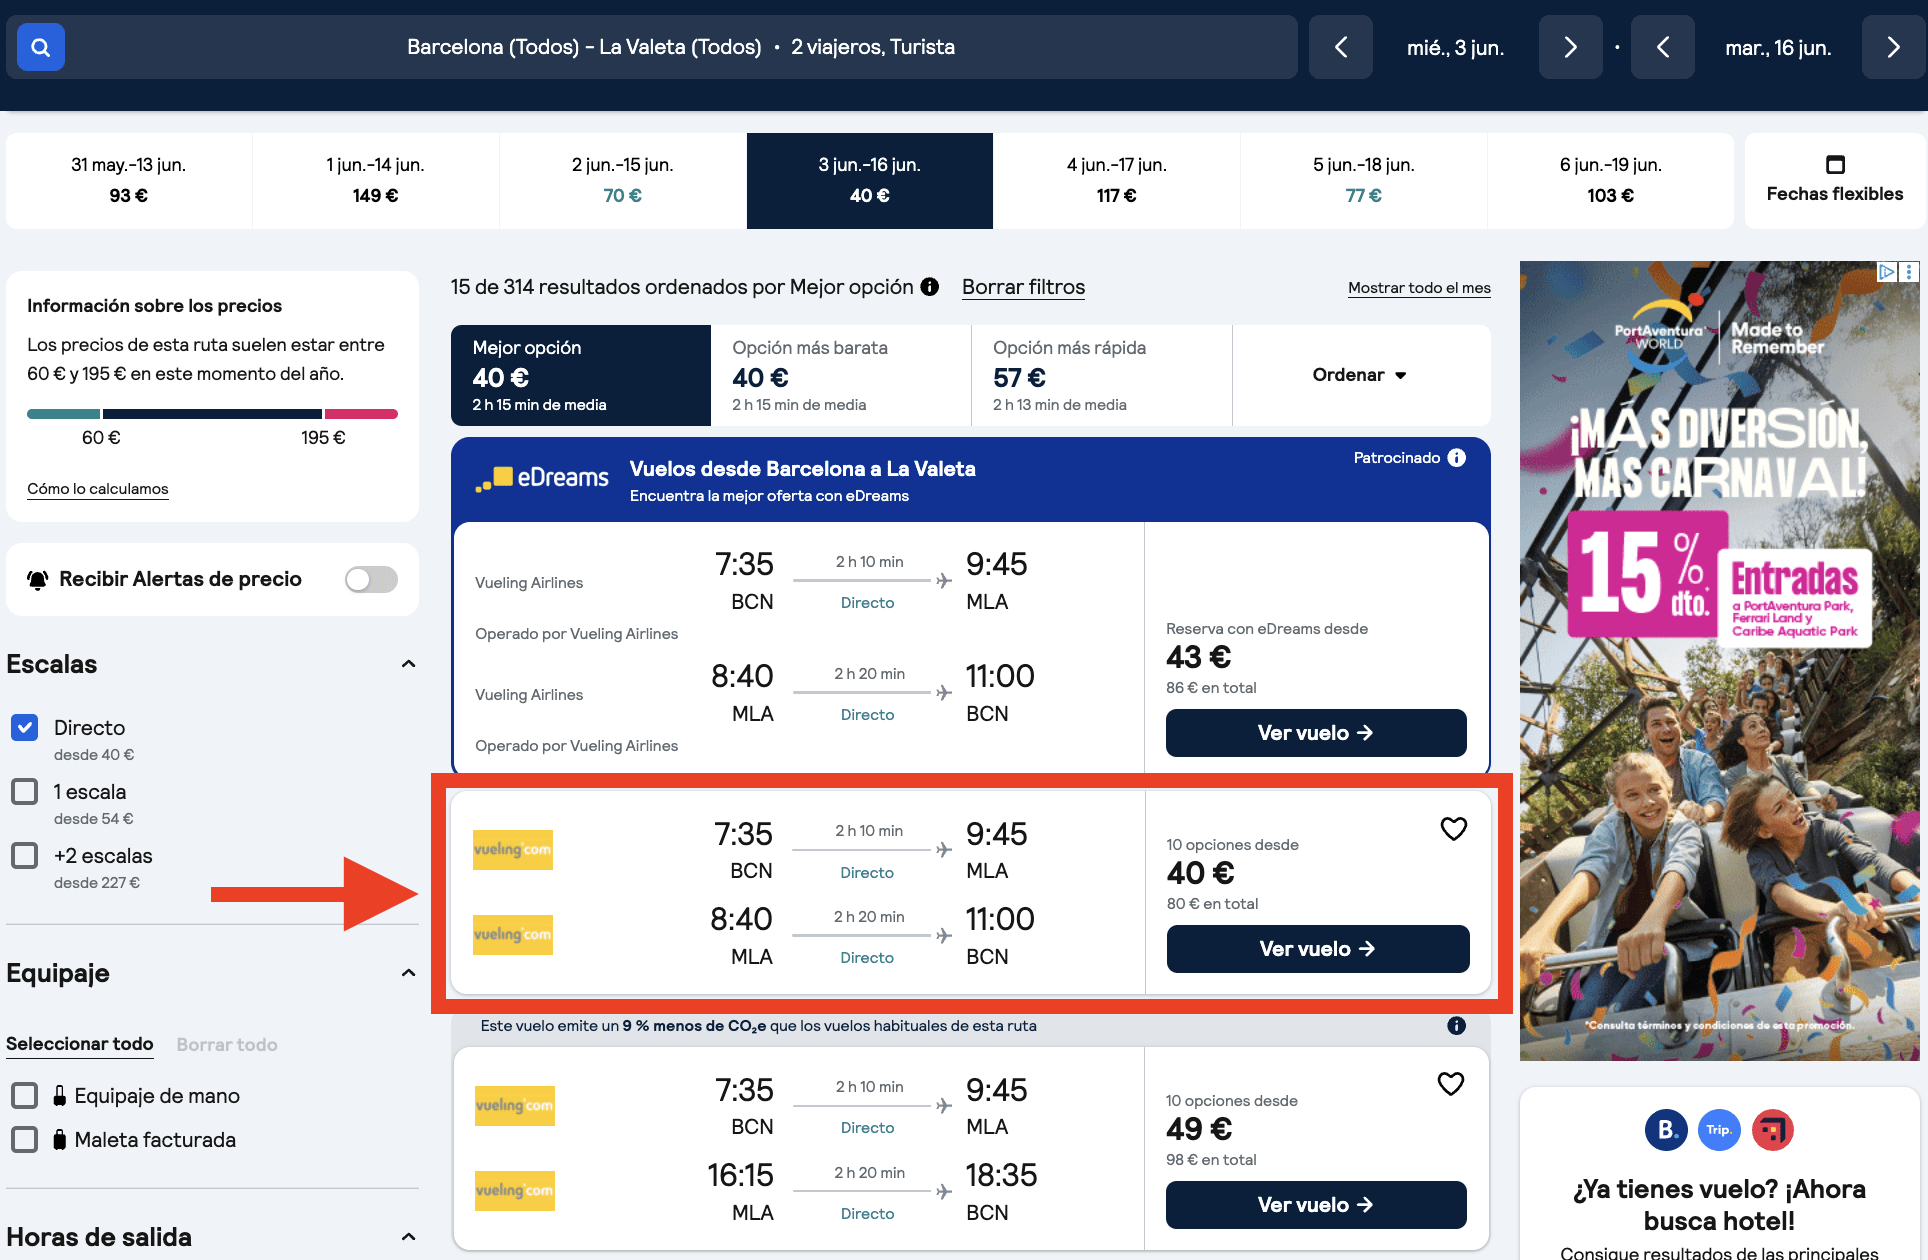This screenshot has height=1260, width=1928.
Task: Open Fechas flexibles option
Action: coord(1835,180)
